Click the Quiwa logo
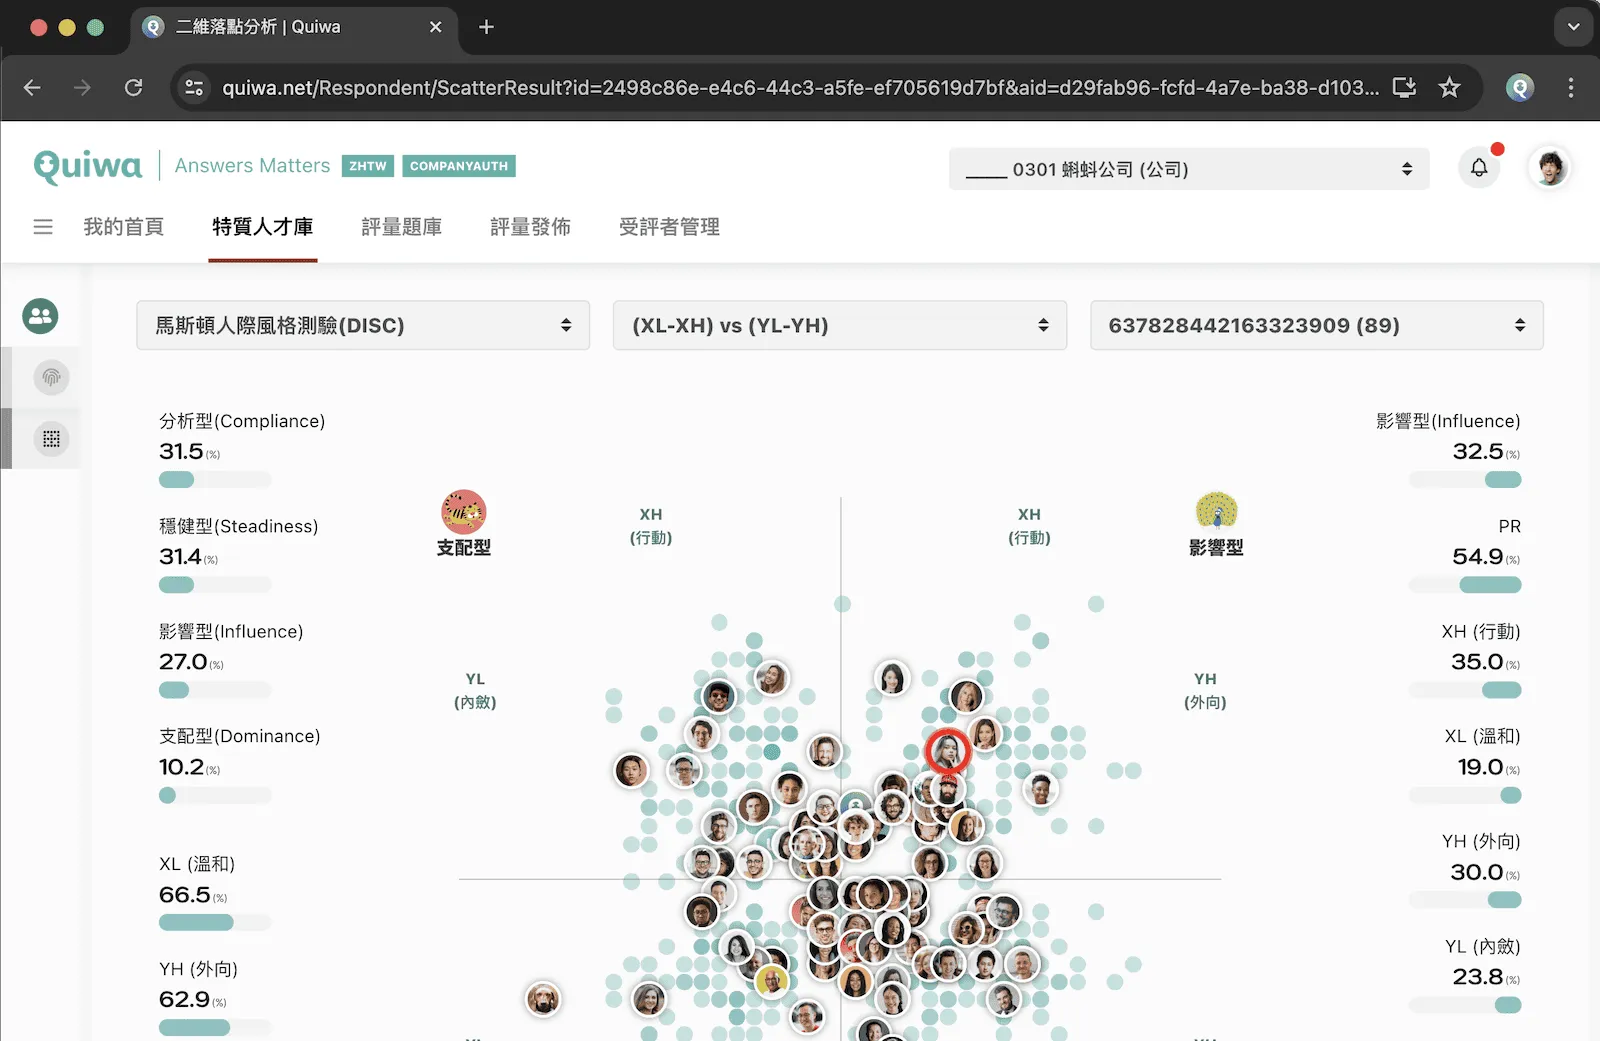The image size is (1600, 1041). pos(88,166)
